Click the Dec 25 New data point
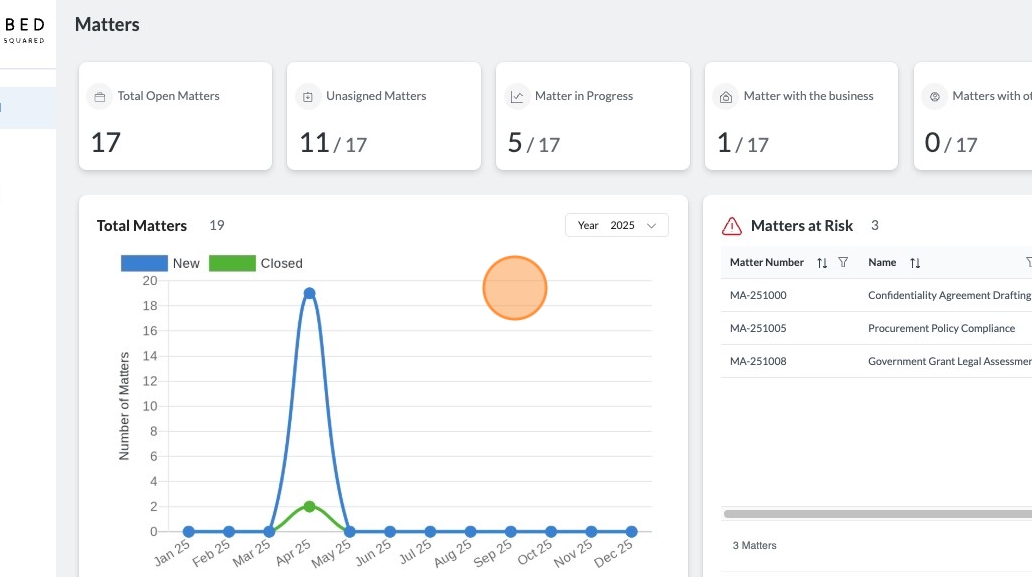The height and width of the screenshot is (577, 1032). tap(632, 532)
